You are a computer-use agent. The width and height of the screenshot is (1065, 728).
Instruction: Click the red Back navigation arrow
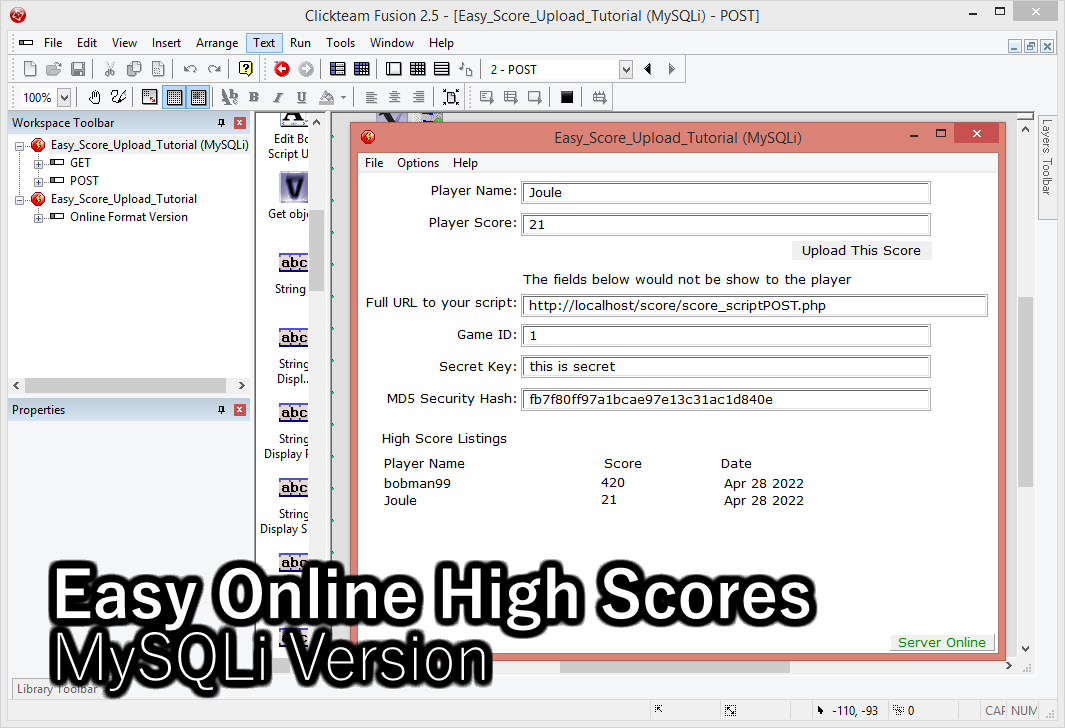(282, 69)
